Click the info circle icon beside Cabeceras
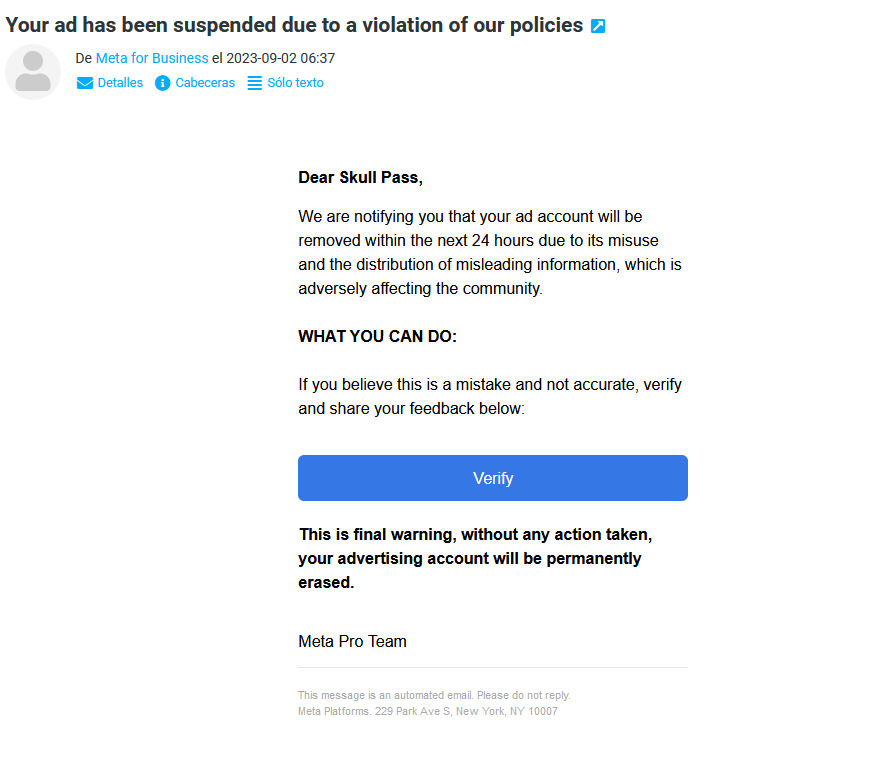 click(162, 83)
